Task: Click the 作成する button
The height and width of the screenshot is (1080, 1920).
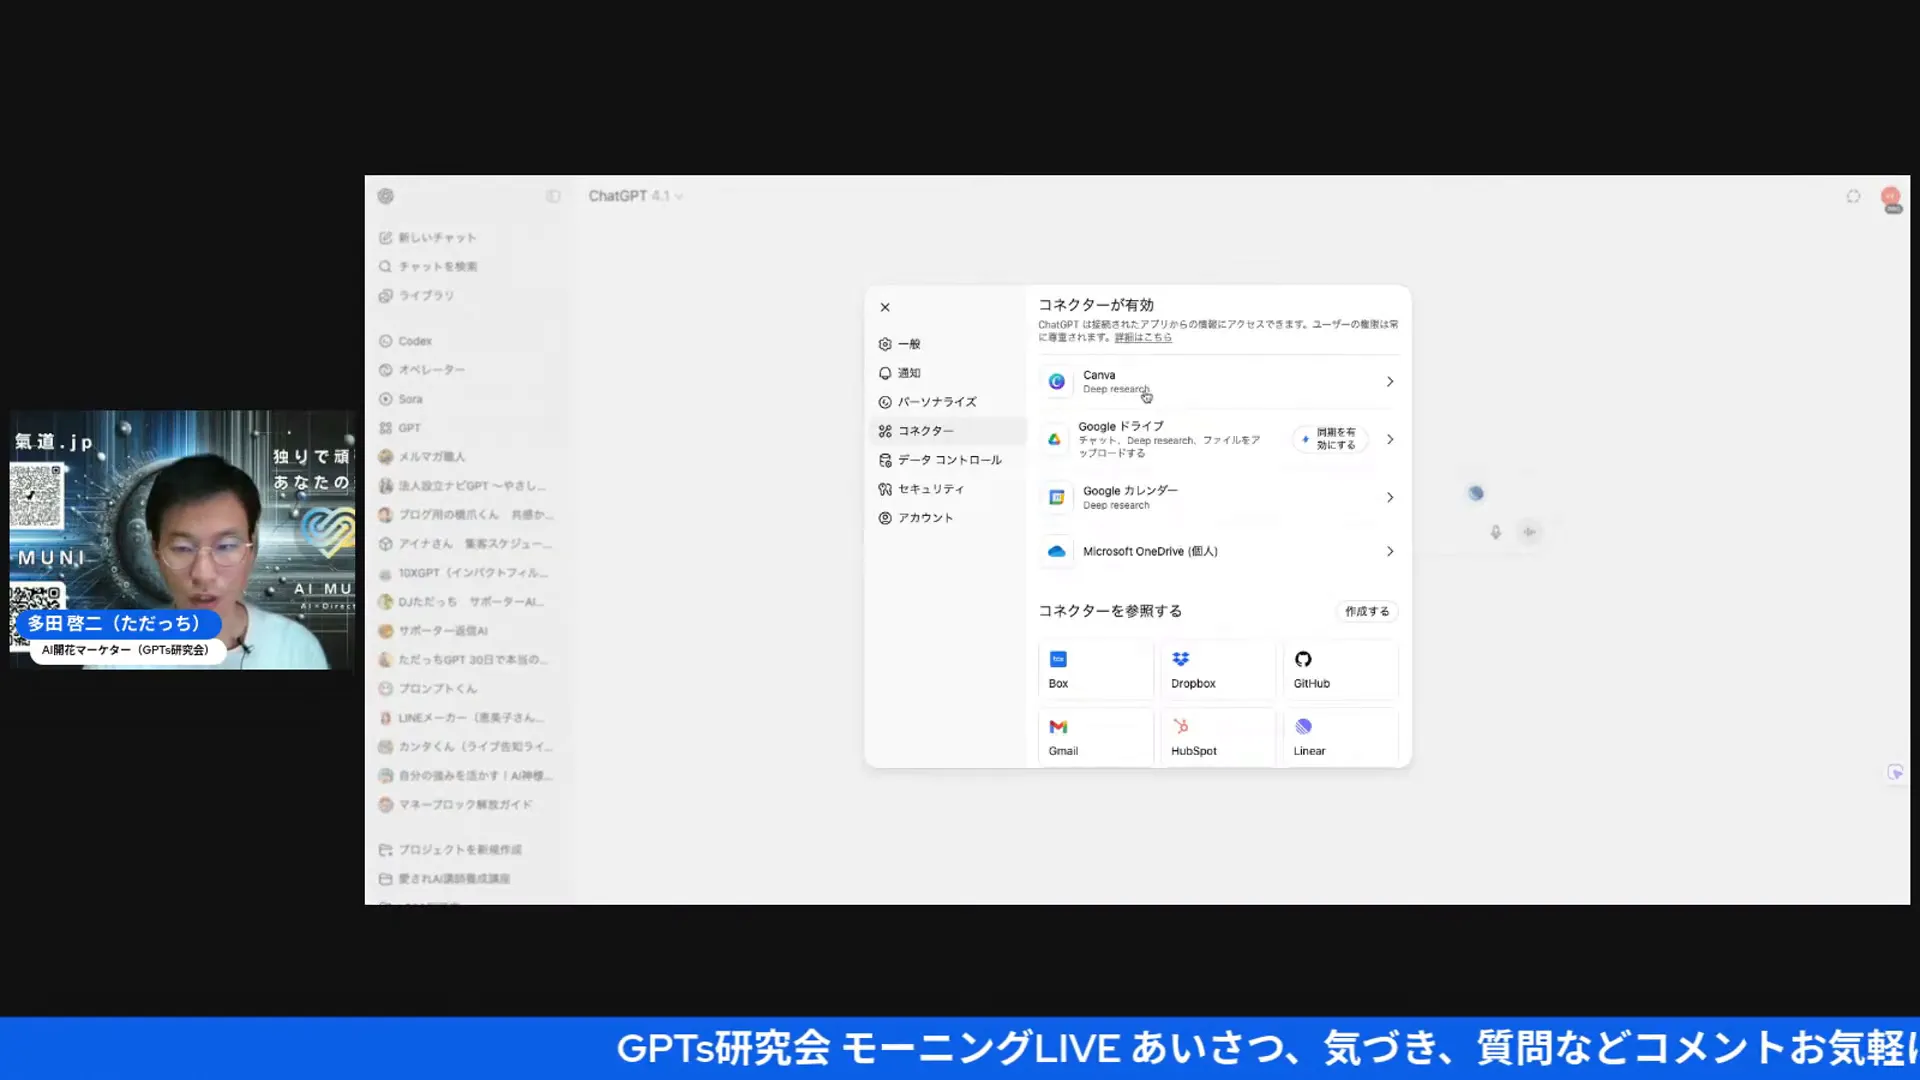Action: [1366, 612]
